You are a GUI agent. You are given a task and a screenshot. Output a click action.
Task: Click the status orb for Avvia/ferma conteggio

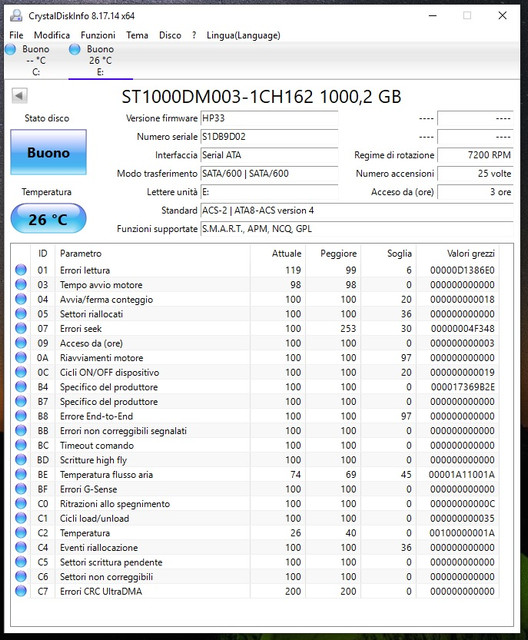coord(21,299)
